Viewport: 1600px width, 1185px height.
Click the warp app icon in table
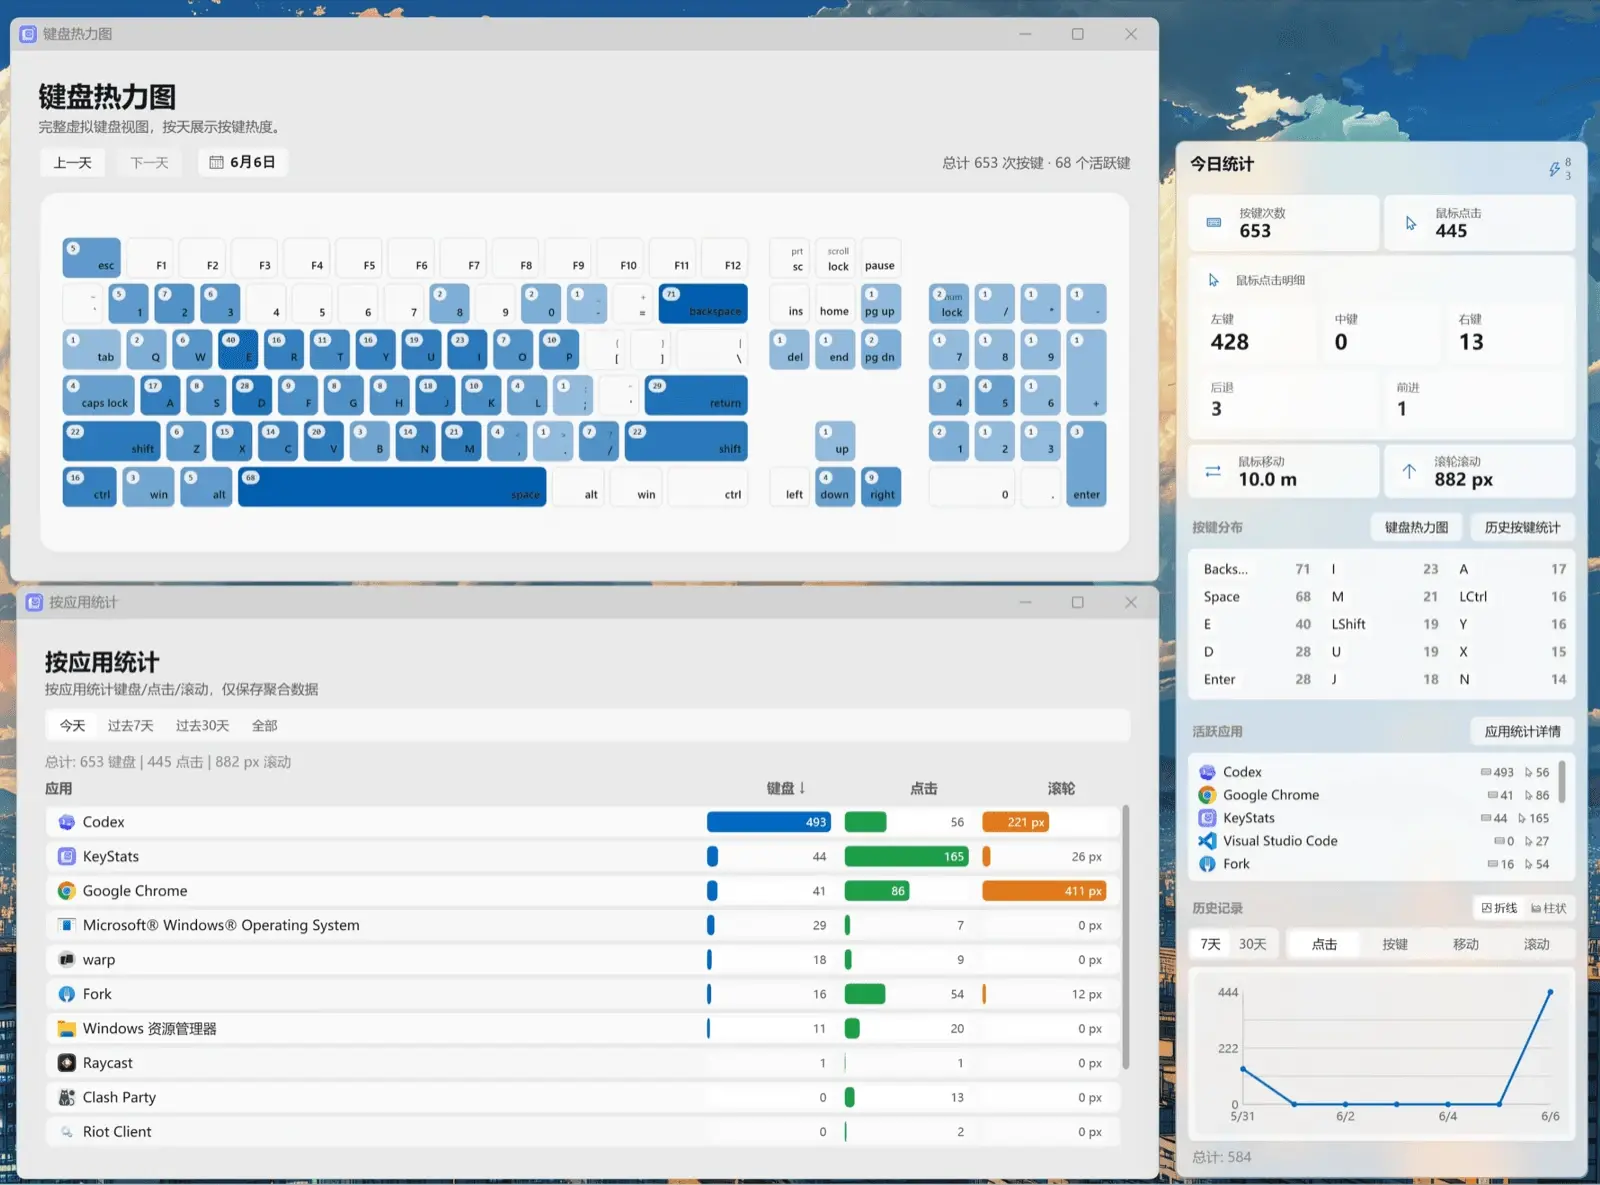66,960
